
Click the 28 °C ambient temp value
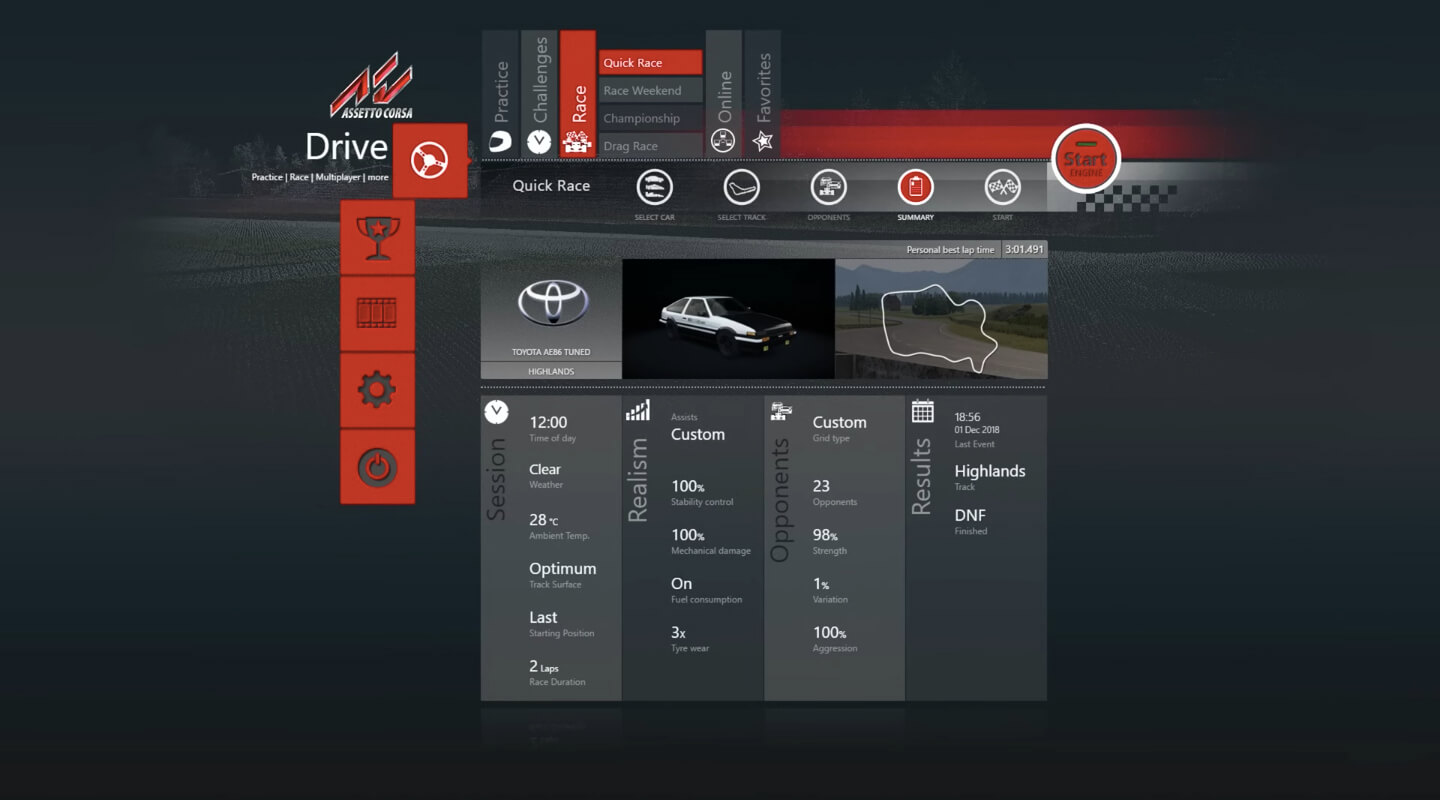pos(544,520)
